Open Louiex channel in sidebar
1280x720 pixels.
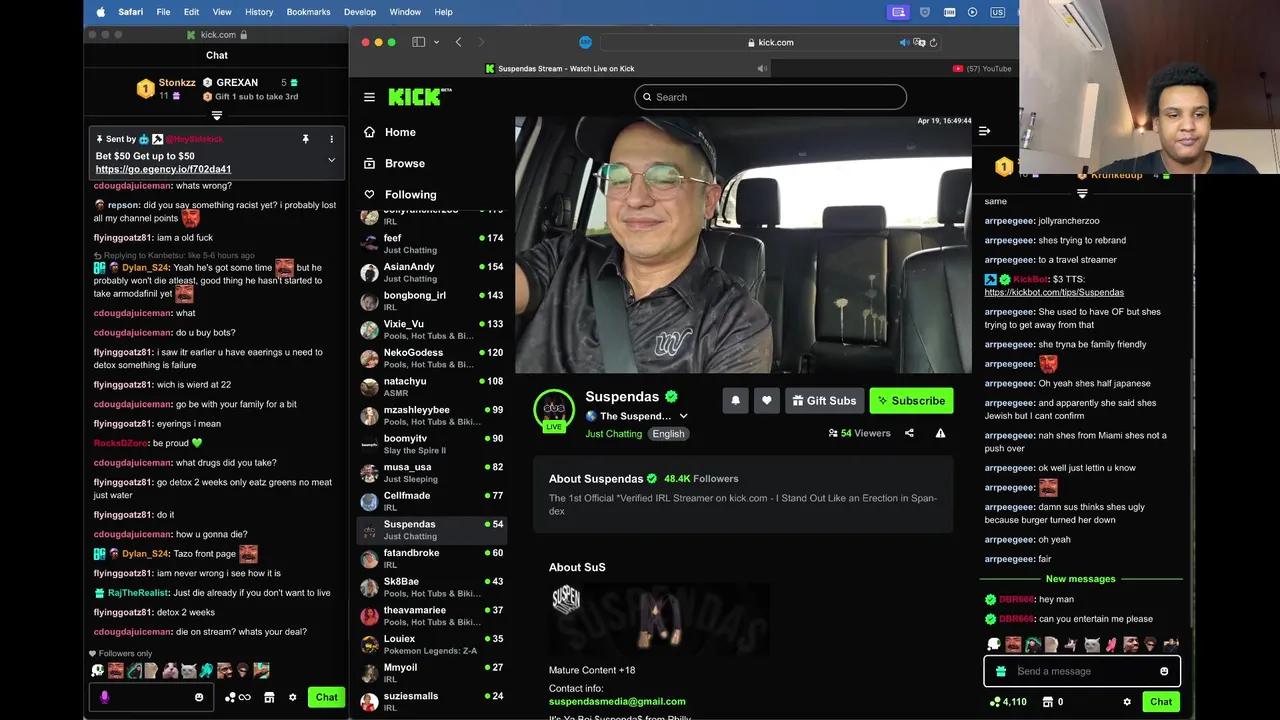[431, 644]
